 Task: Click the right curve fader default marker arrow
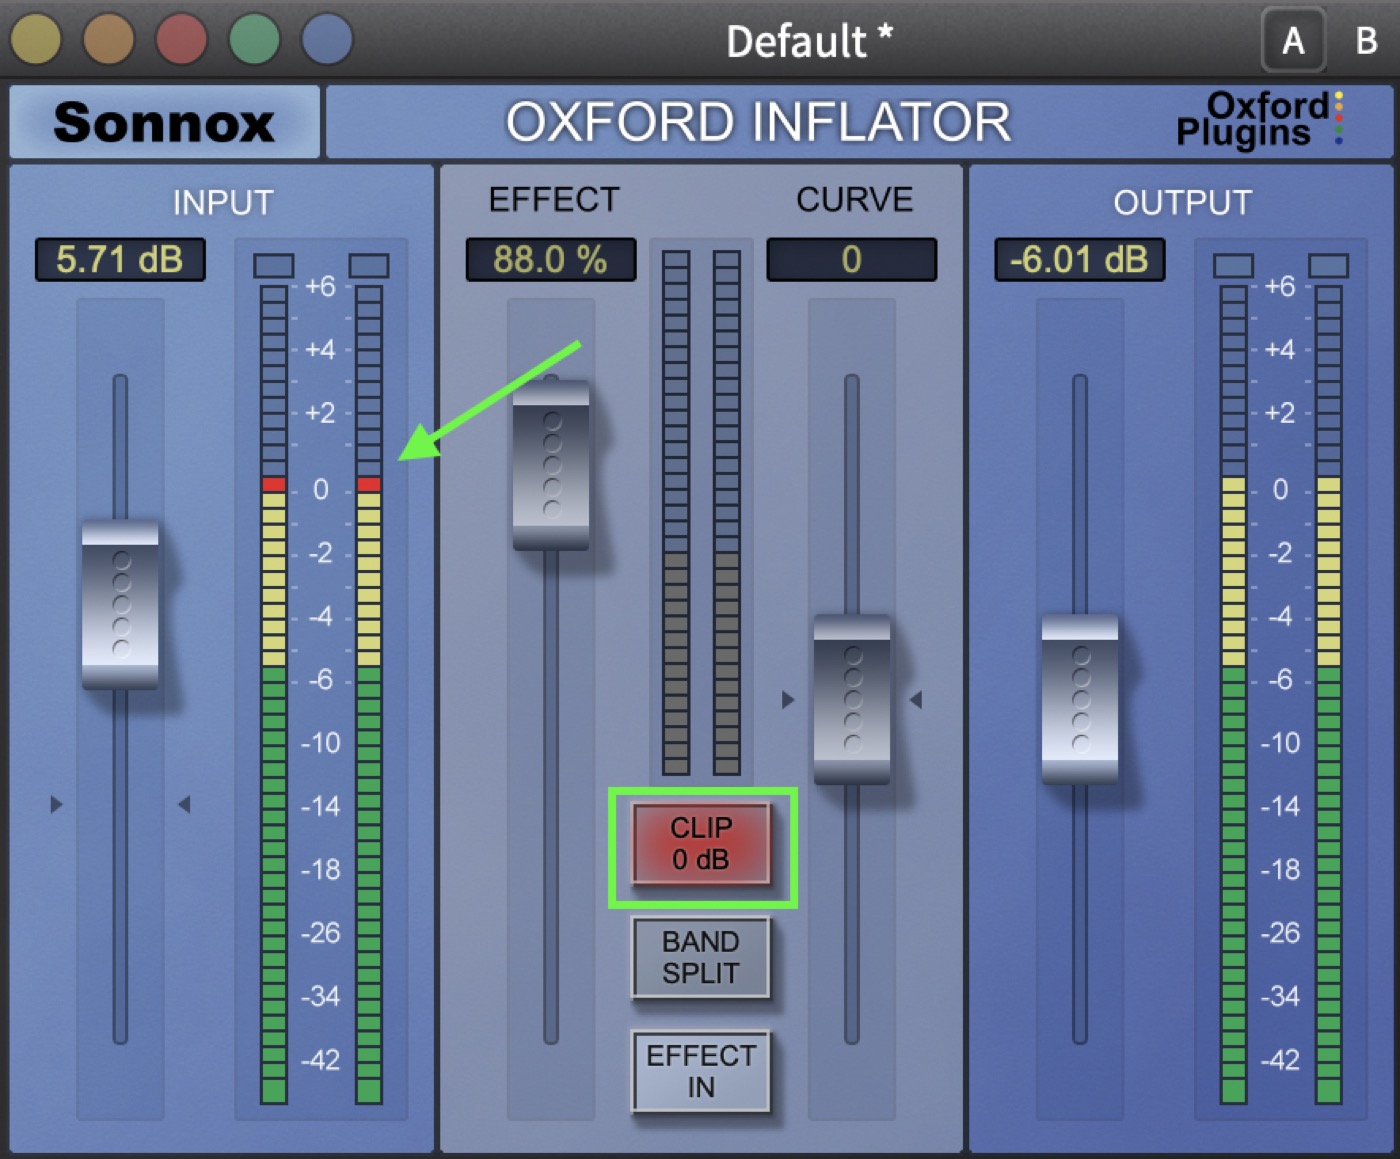click(916, 700)
